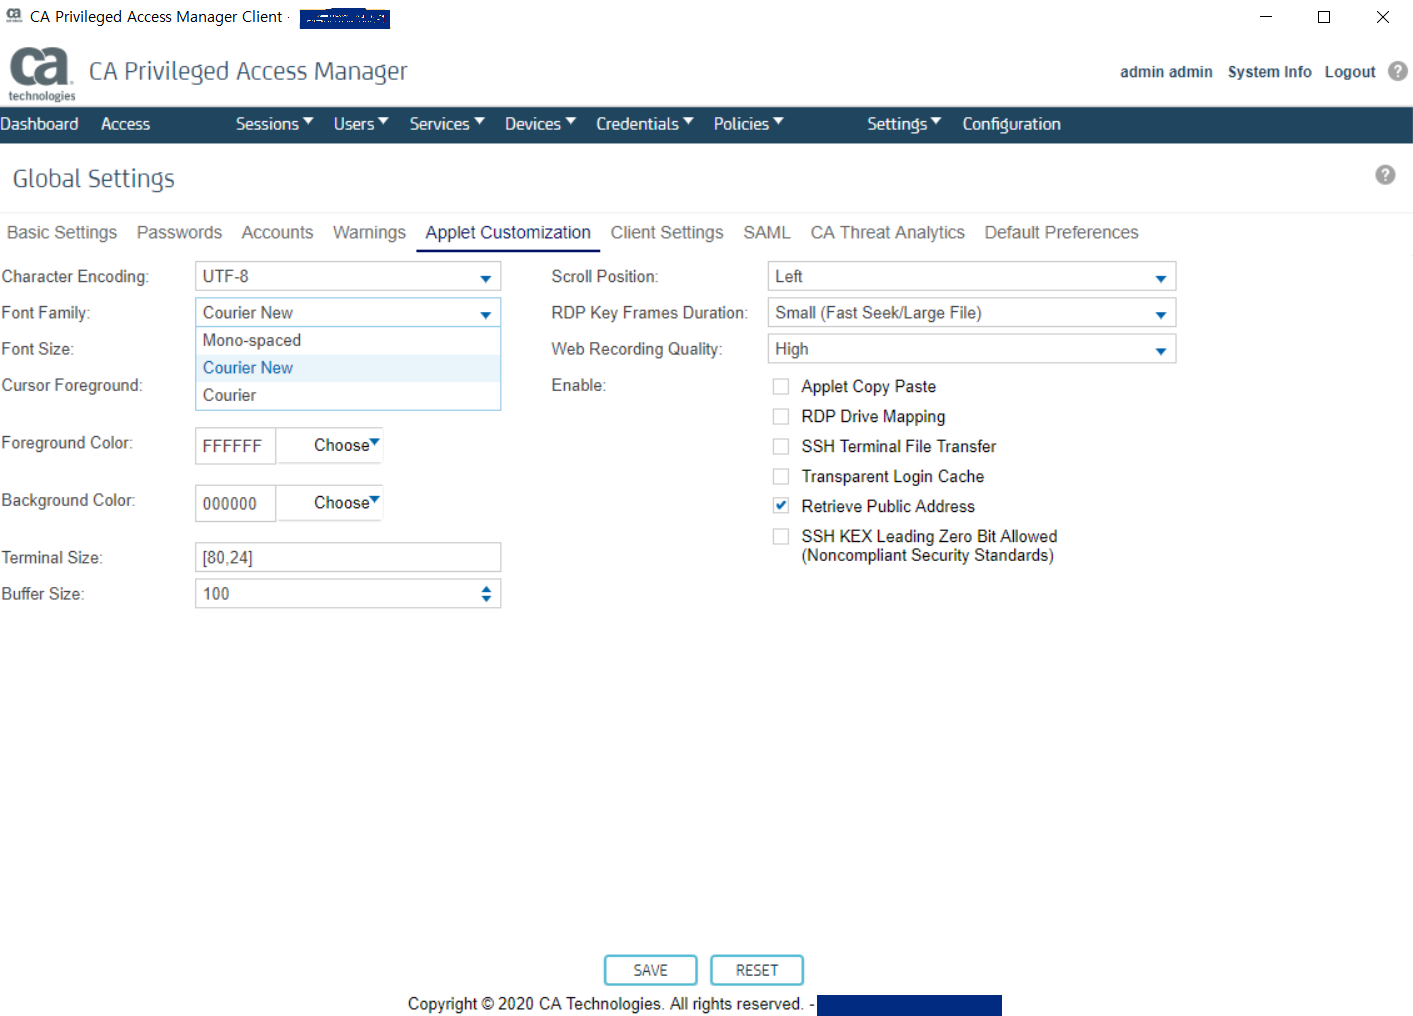
Task: Click the app icon in title bar
Action: (x=14, y=16)
